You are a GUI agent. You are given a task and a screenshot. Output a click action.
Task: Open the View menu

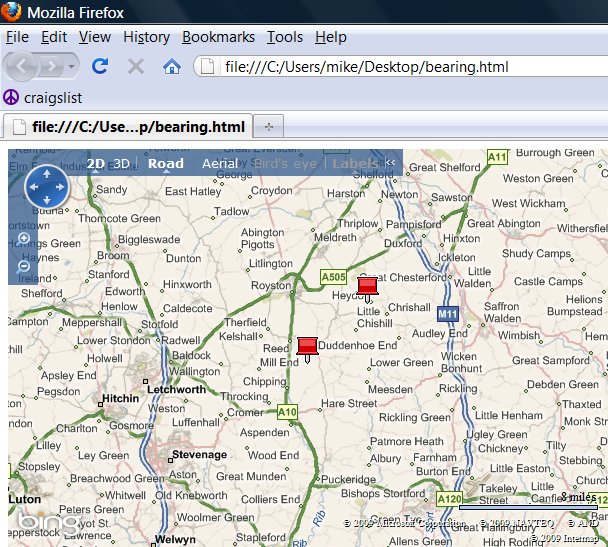pos(95,37)
